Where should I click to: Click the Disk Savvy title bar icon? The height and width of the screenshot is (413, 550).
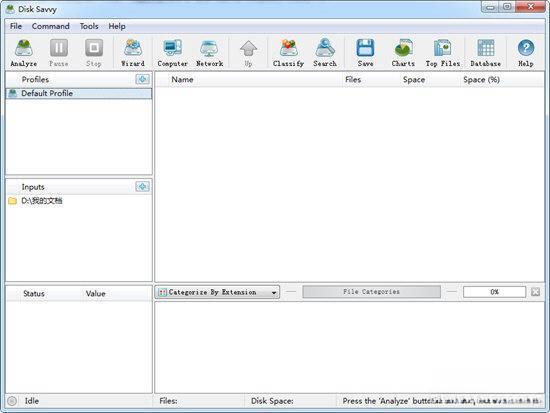[11, 9]
